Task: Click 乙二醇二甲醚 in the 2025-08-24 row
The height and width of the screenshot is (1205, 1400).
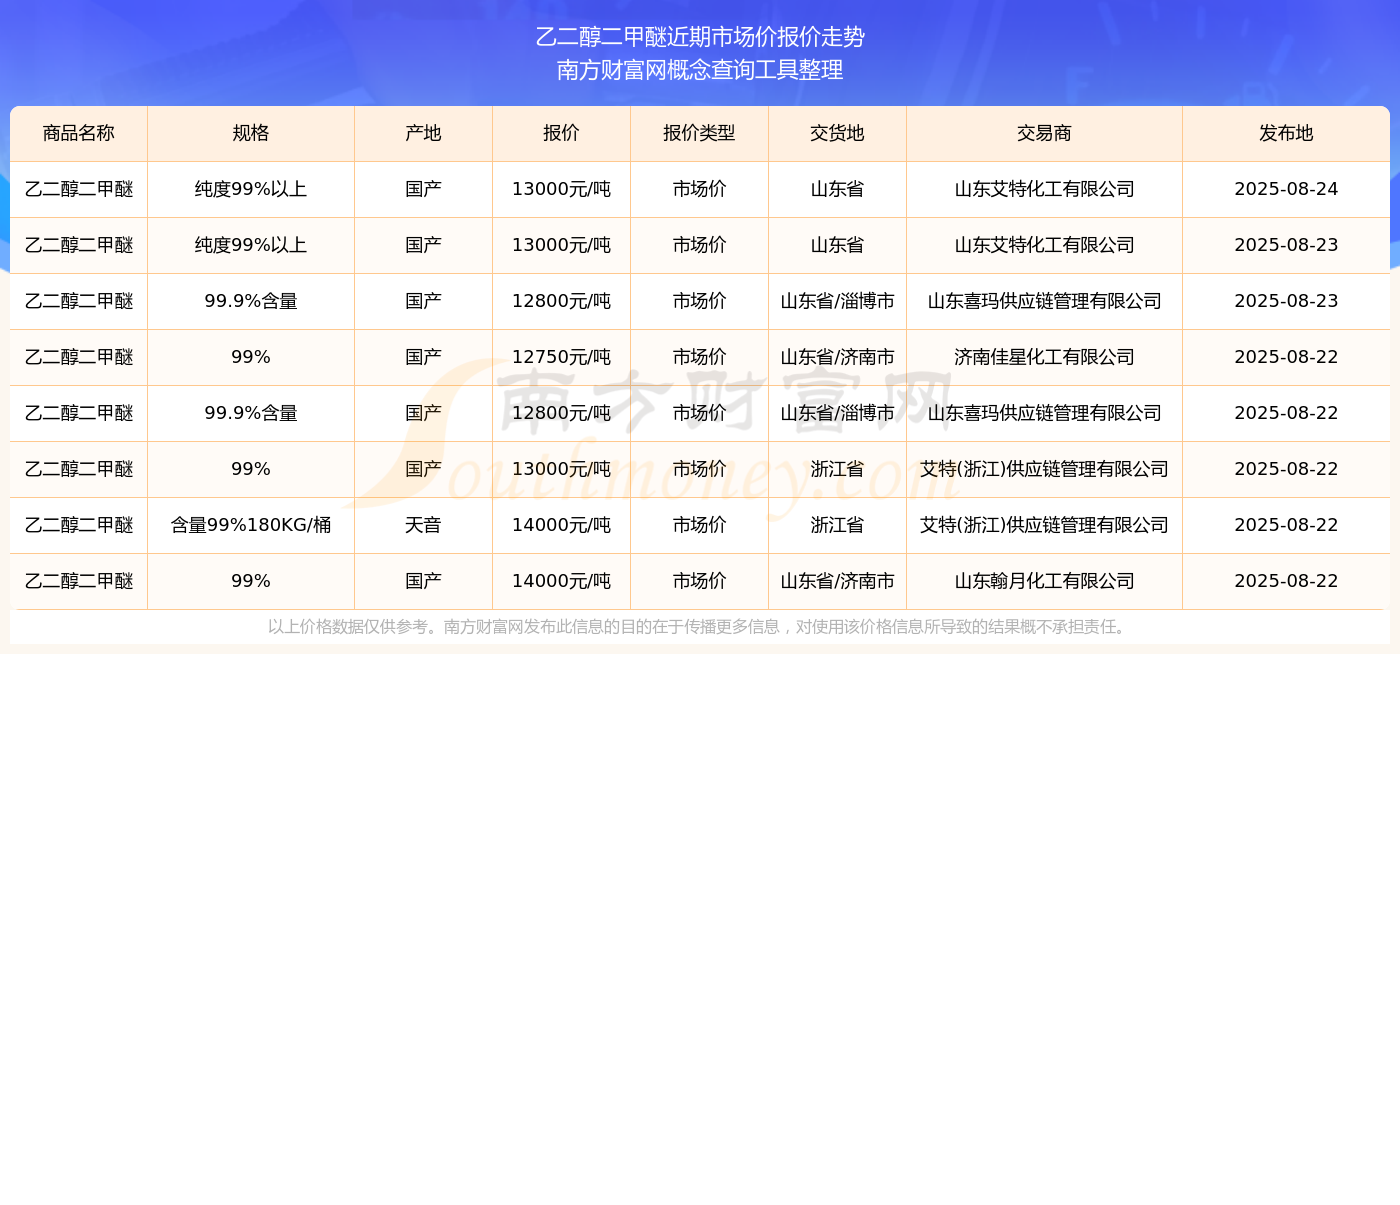Action: pyautogui.click(x=79, y=189)
